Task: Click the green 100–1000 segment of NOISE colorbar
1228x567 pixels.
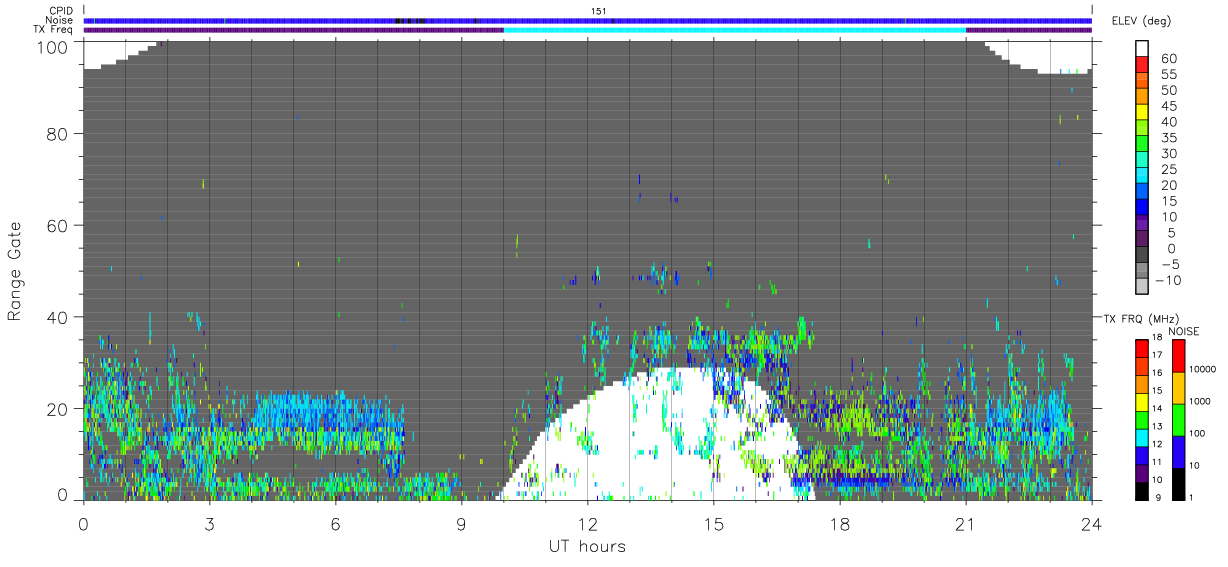Action: pyautogui.click(x=1178, y=420)
